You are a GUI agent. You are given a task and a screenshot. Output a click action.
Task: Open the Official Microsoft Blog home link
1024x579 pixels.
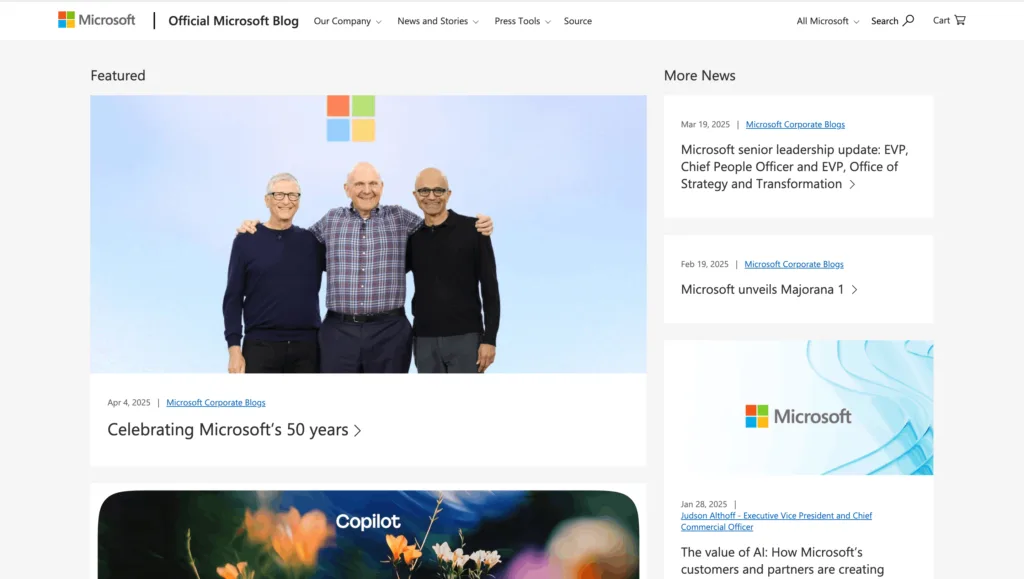point(233,21)
